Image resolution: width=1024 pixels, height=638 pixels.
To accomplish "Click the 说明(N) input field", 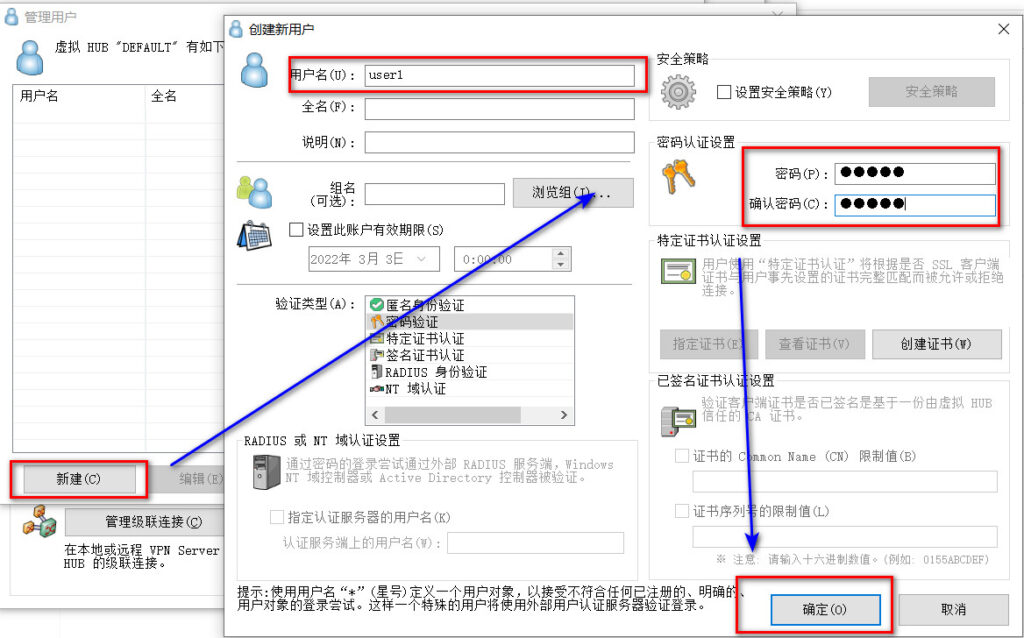I will pyautogui.click(x=500, y=142).
